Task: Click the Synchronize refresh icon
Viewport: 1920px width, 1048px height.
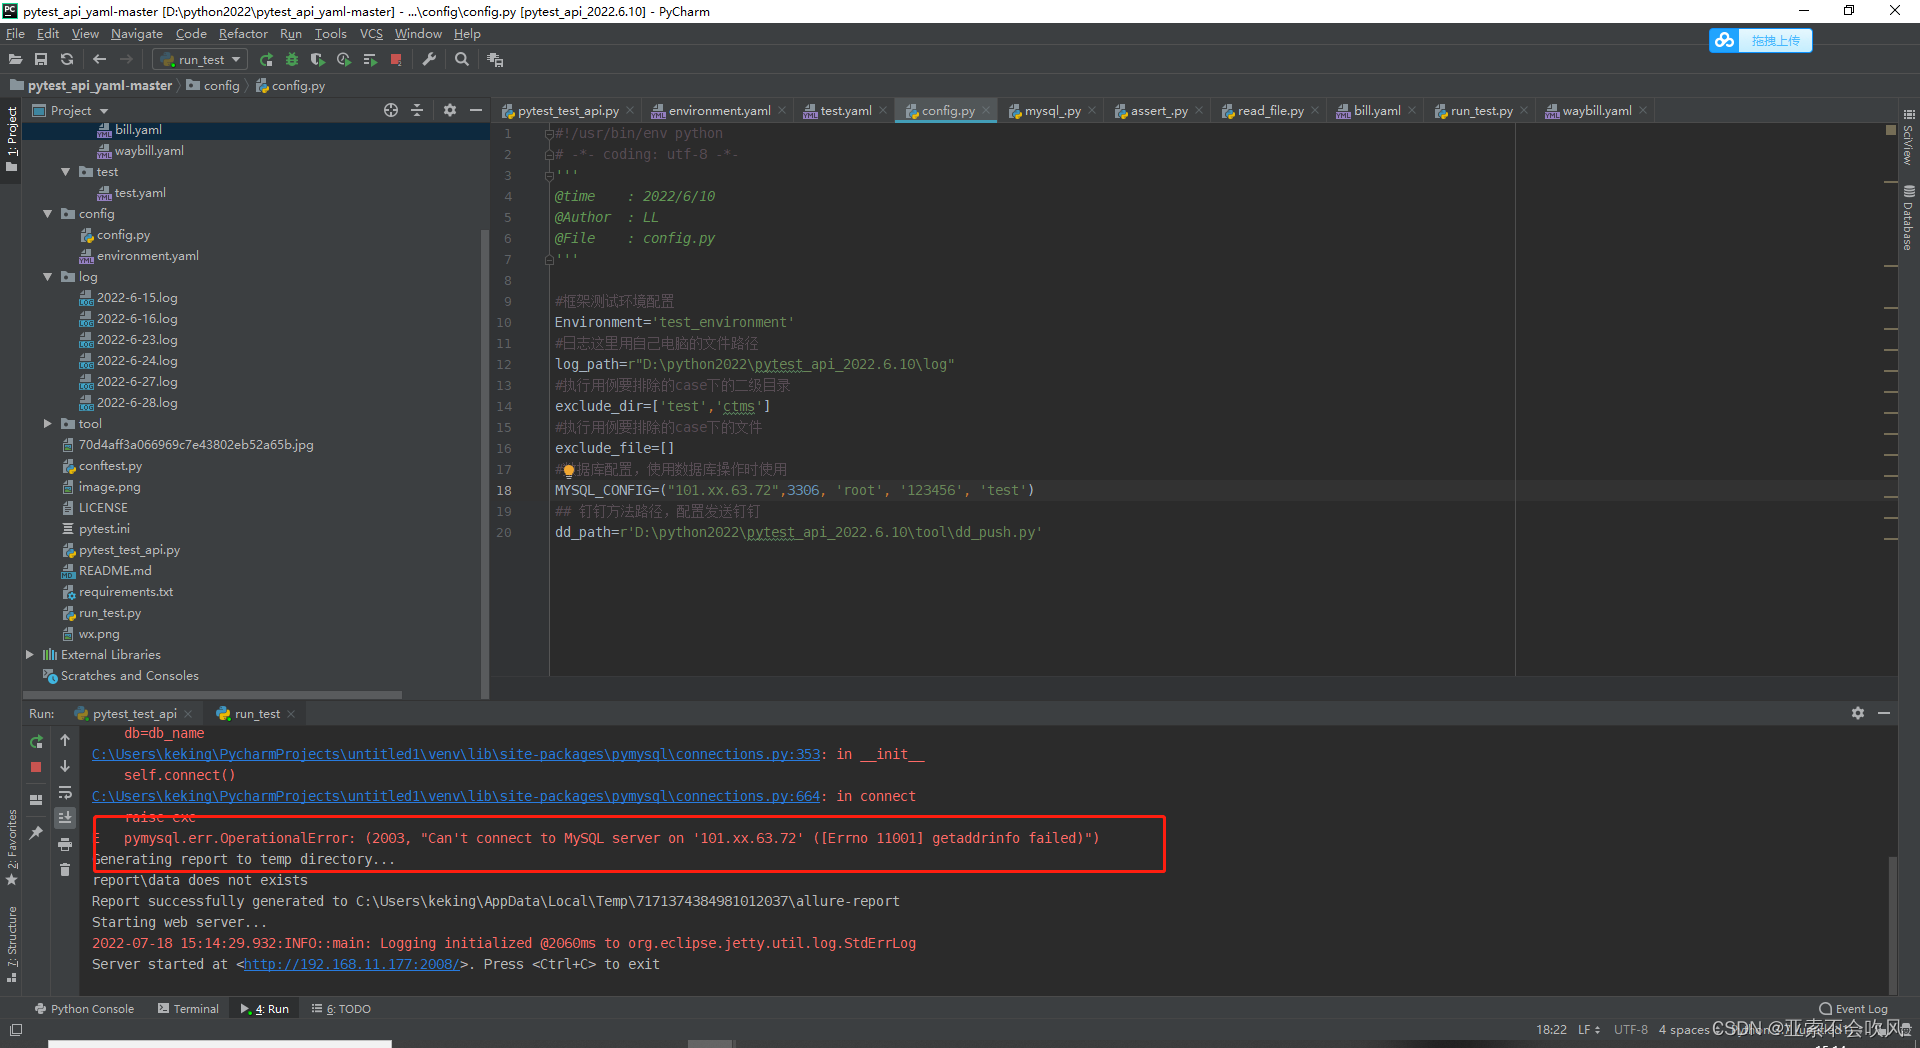Action: click(67, 60)
